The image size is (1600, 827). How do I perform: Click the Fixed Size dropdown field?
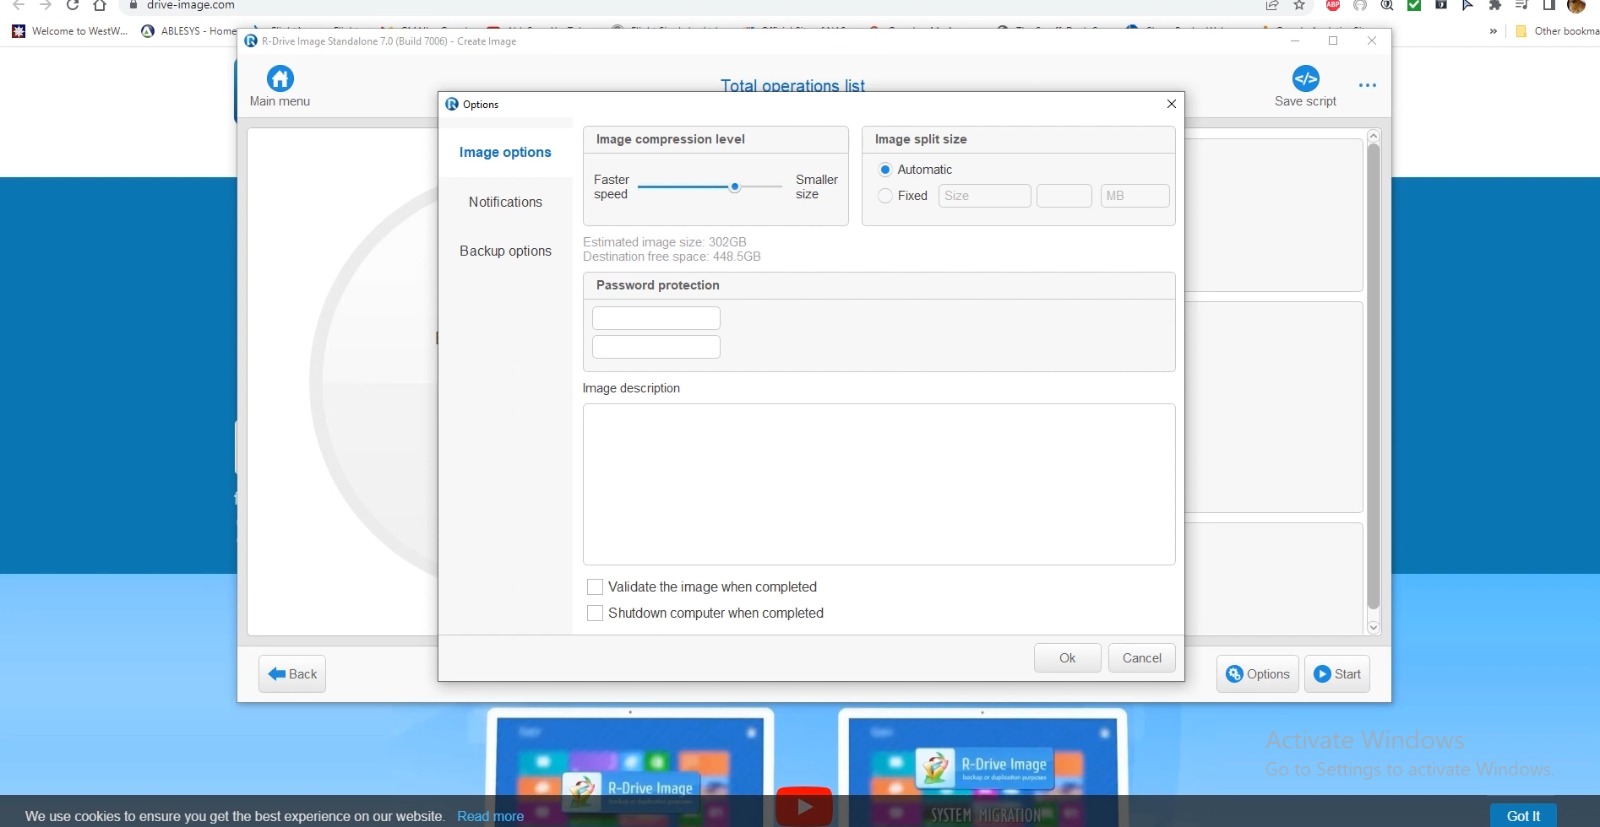pyautogui.click(x=984, y=196)
